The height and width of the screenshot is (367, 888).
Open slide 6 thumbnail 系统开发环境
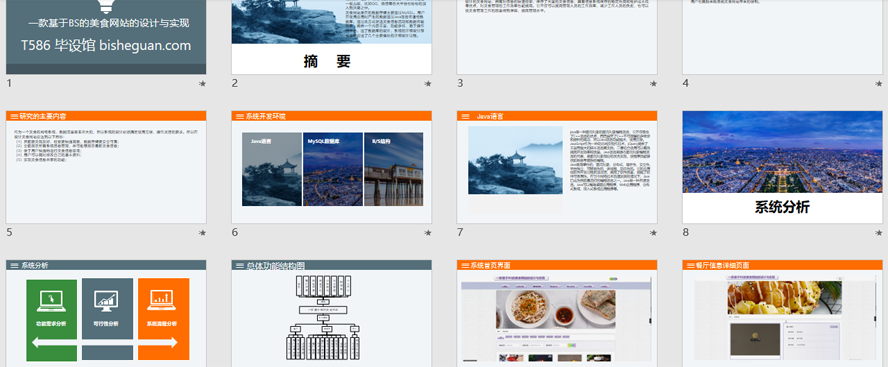[331, 167]
